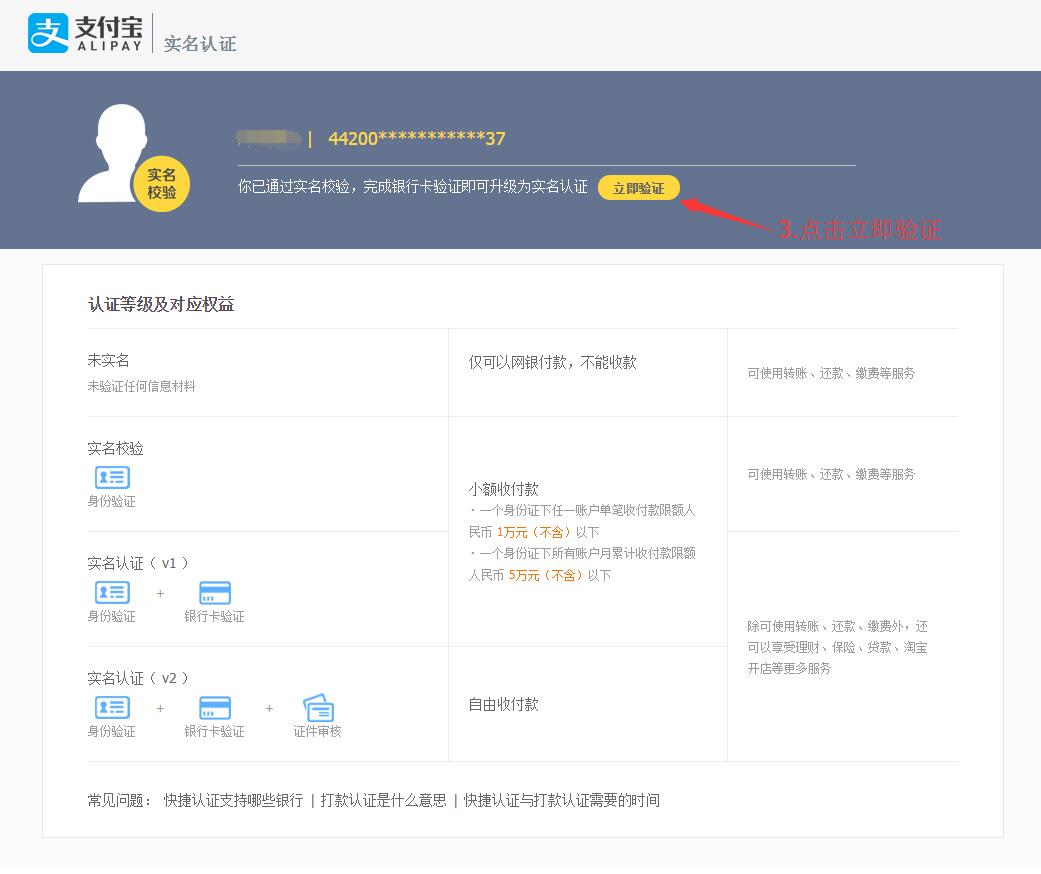Click 可使用转账、还款、缴费等服务 in 实名校验 row
This screenshot has height=874, width=1041.
pyautogui.click(x=831, y=474)
